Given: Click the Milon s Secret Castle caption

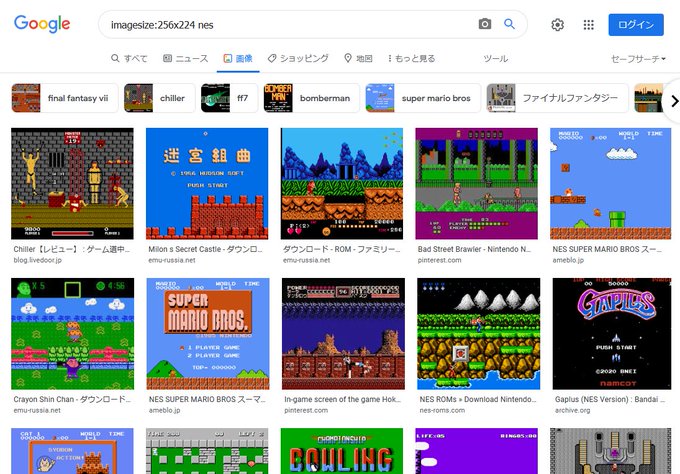Looking at the screenshot, I should (x=205, y=249).
